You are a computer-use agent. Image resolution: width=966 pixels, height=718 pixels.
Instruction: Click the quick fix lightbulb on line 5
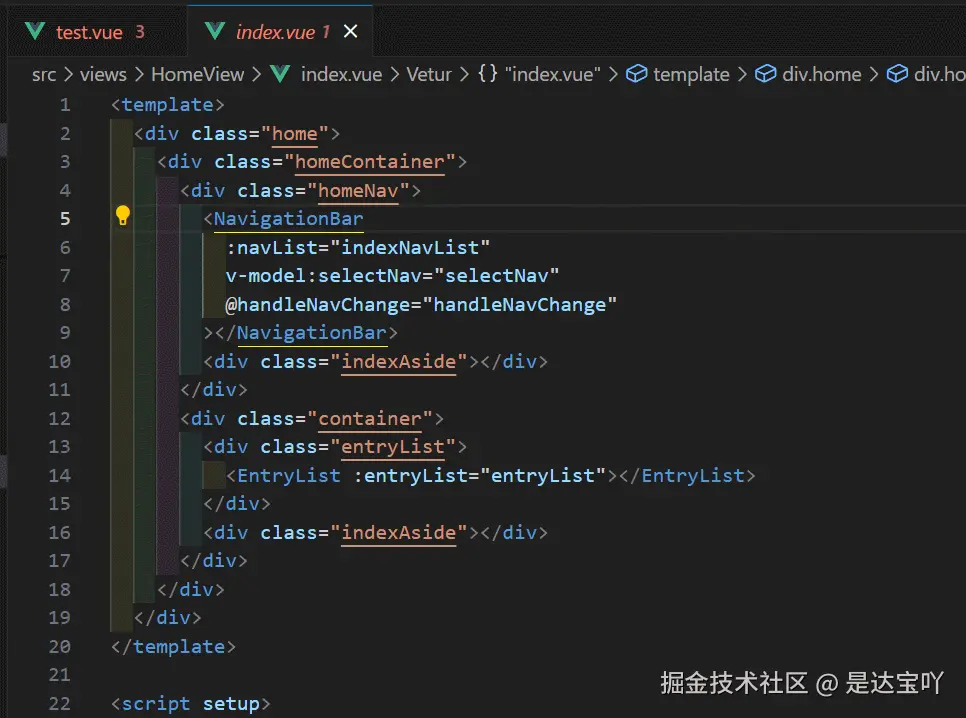tap(123, 214)
